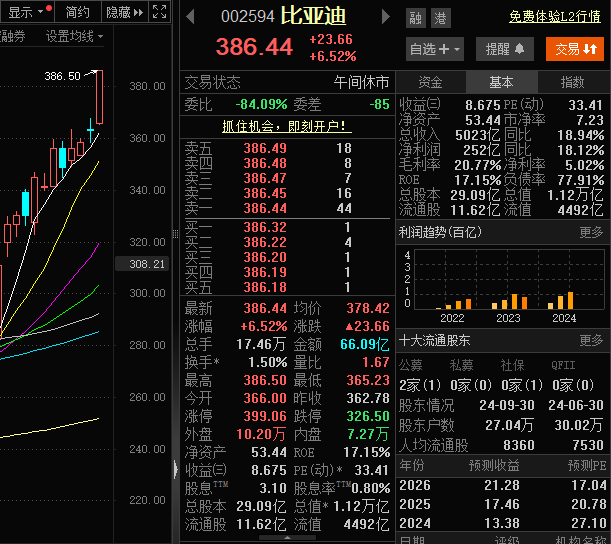Click the 2024 group in profit trend chart
This screenshot has height=544, width=611.
[x=561, y=301]
